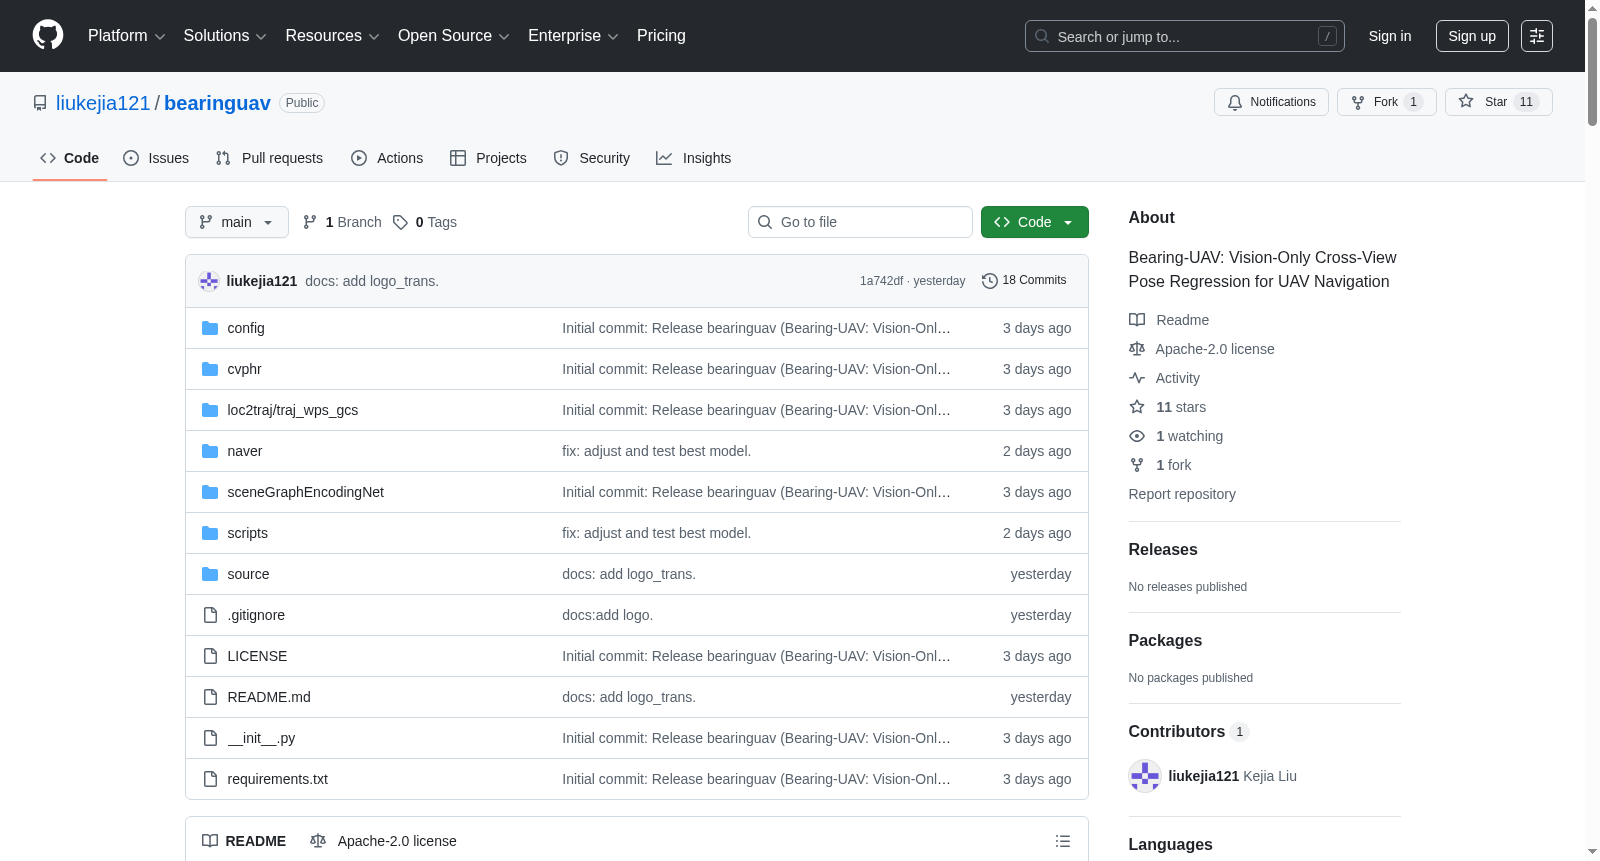Expand the Platform menu
The image size is (1600, 861).
click(127, 36)
